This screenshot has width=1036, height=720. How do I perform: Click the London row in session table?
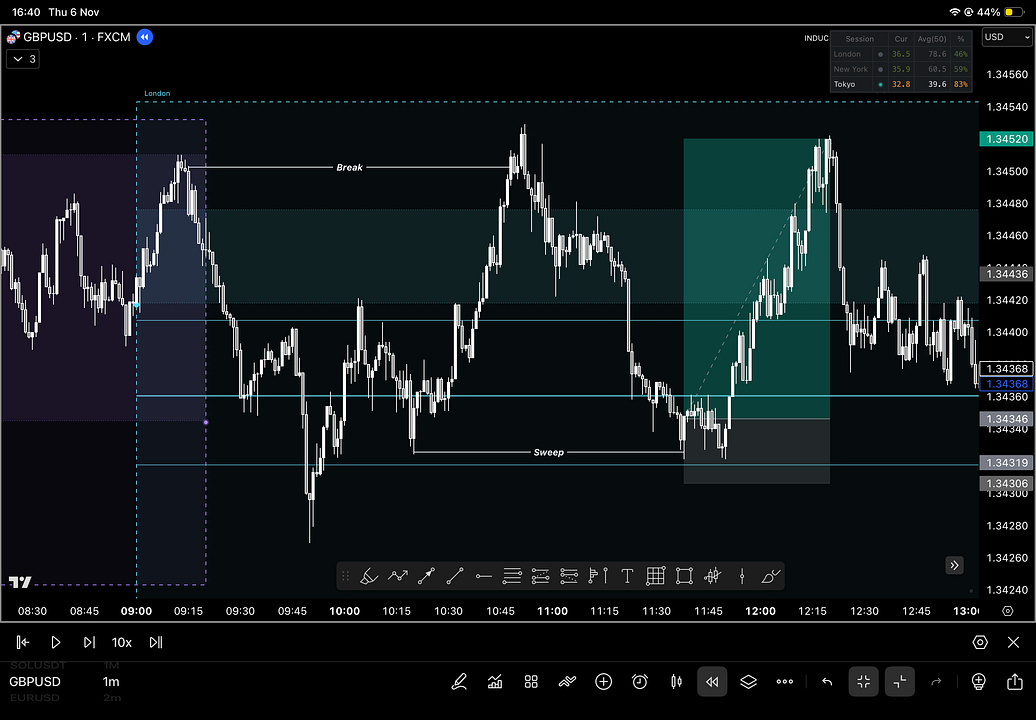900,54
